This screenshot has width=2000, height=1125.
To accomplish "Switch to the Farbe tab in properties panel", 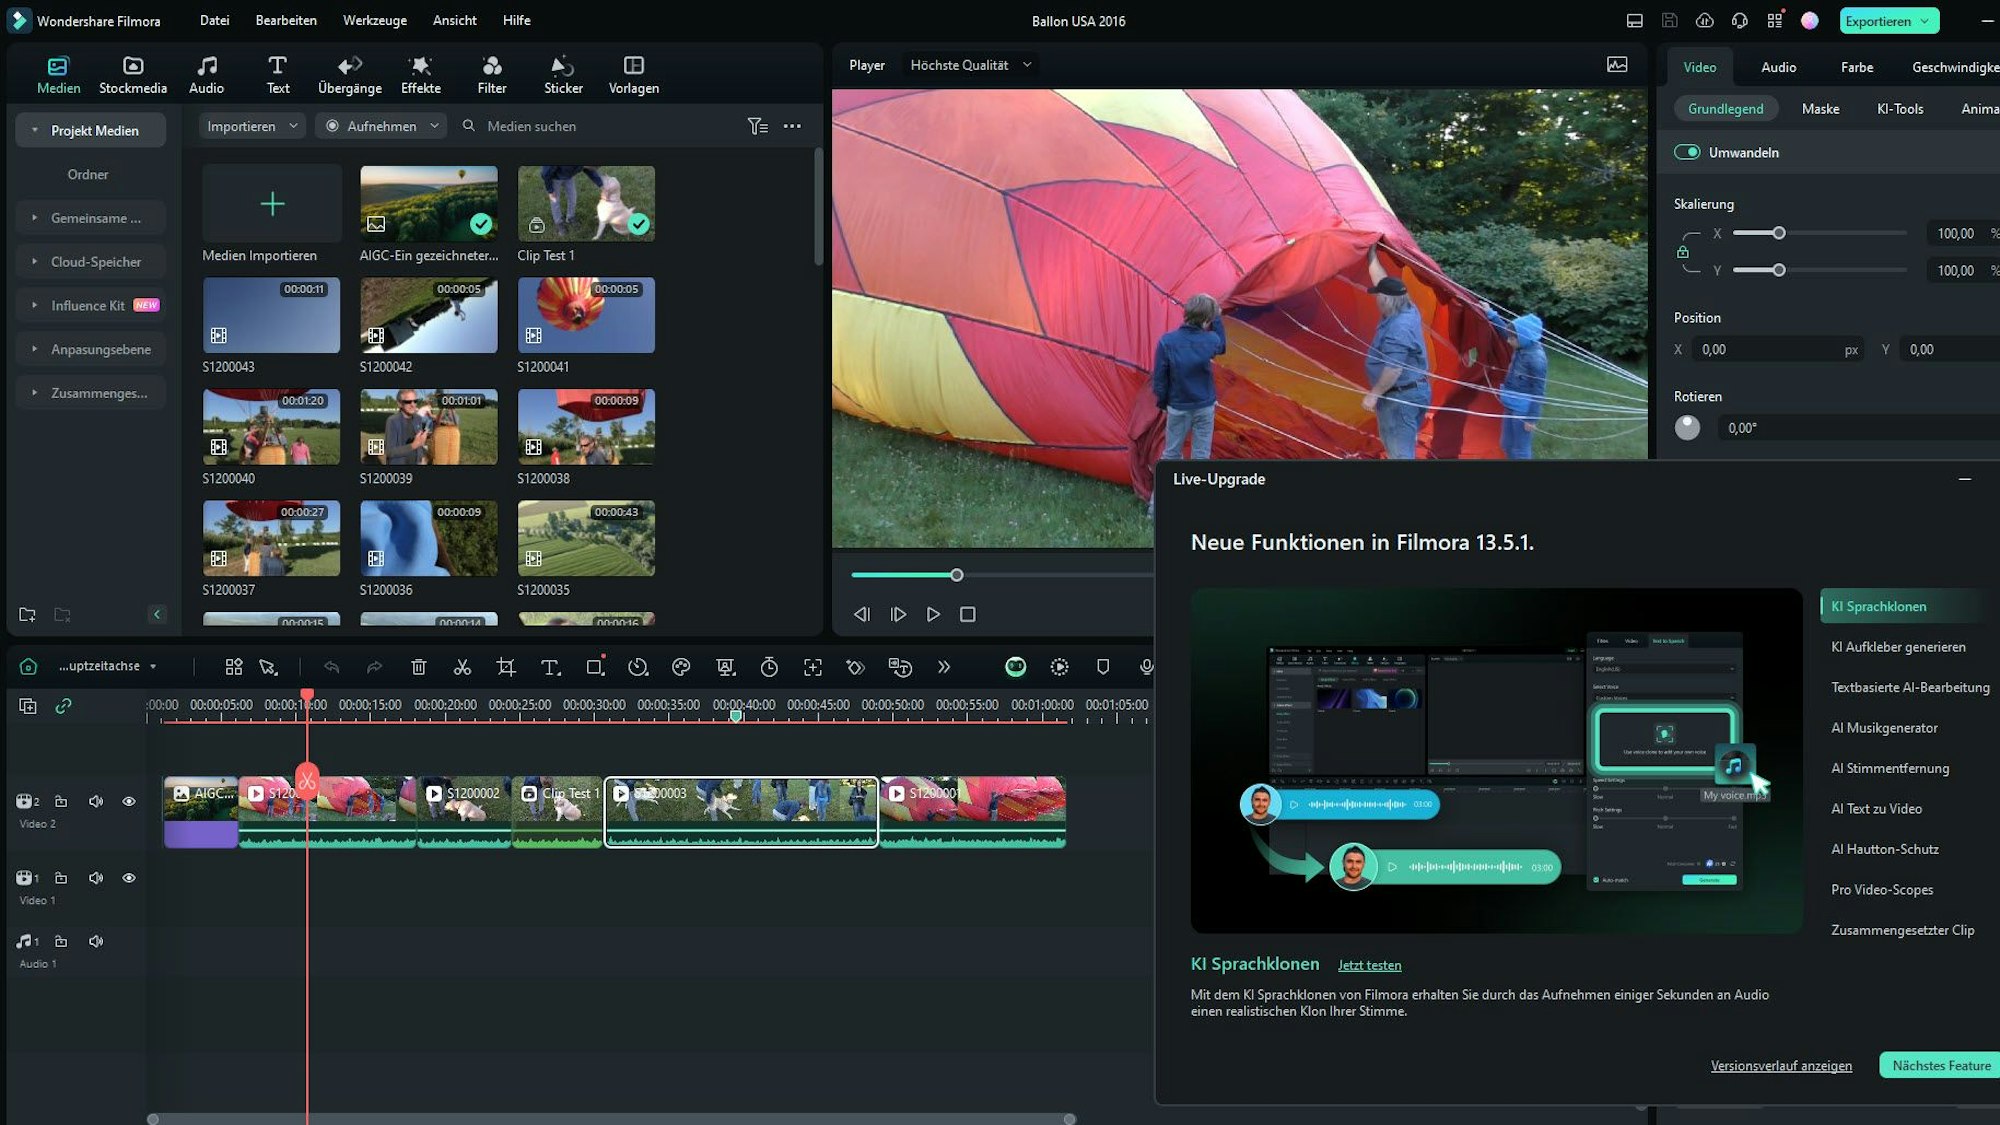I will [1856, 67].
